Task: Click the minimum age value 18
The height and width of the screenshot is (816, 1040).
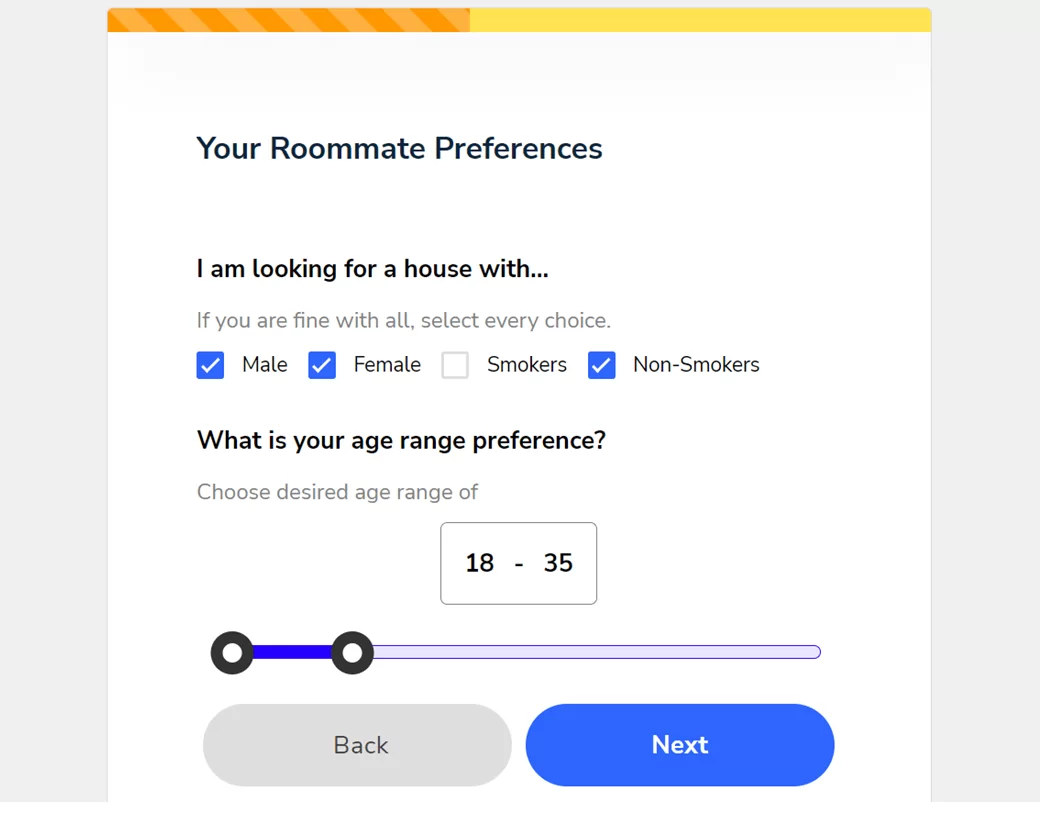Action: [x=480, y=563]
